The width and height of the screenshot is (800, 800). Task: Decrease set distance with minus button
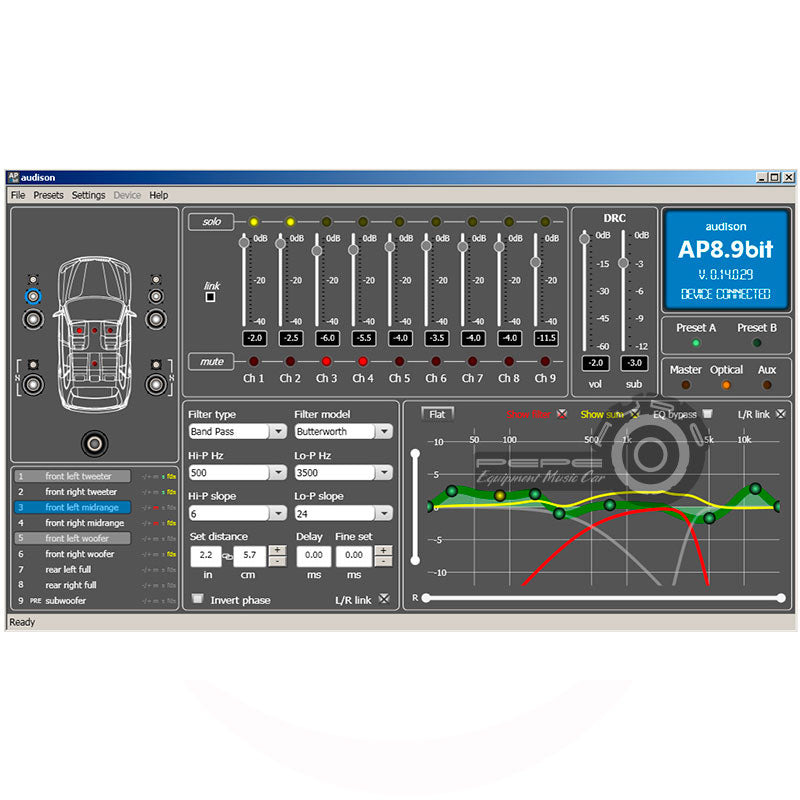(277, 562)
